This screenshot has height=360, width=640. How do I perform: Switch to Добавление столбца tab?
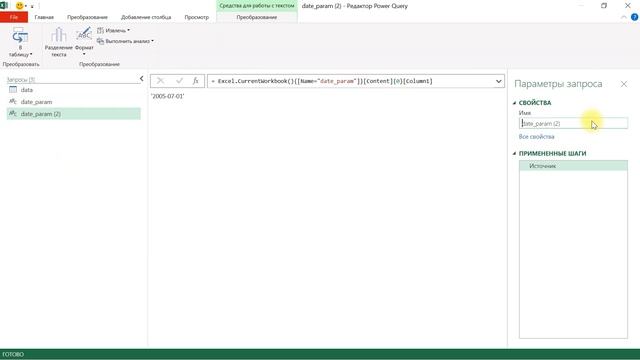pos(146,17)
